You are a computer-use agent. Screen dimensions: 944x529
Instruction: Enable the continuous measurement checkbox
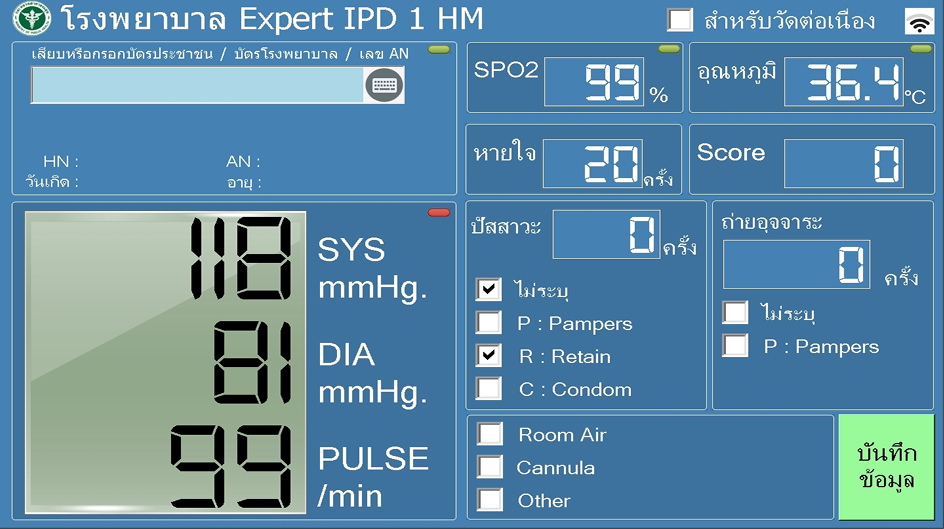pyautogui.click(x=680, y=20)
